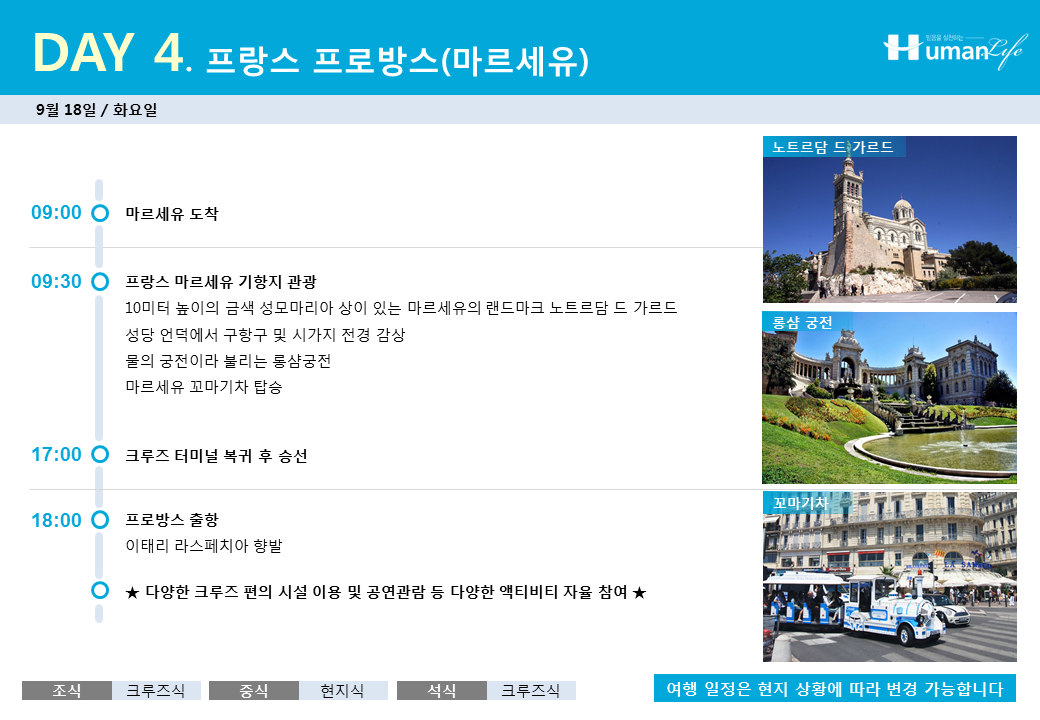Open the 꼬마기차 tourist train photo
1040x720 pixels.
[x=889, y=577]
